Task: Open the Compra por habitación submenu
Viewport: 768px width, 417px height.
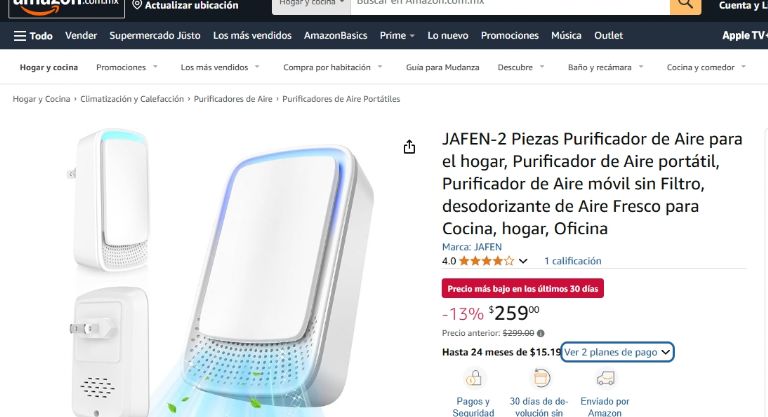Action: (333, 67)
